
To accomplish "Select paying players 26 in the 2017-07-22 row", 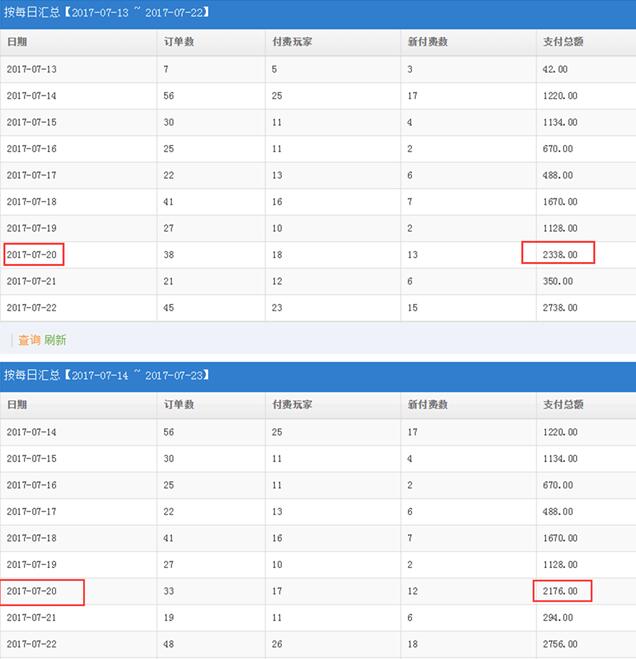I will point(277,644).
